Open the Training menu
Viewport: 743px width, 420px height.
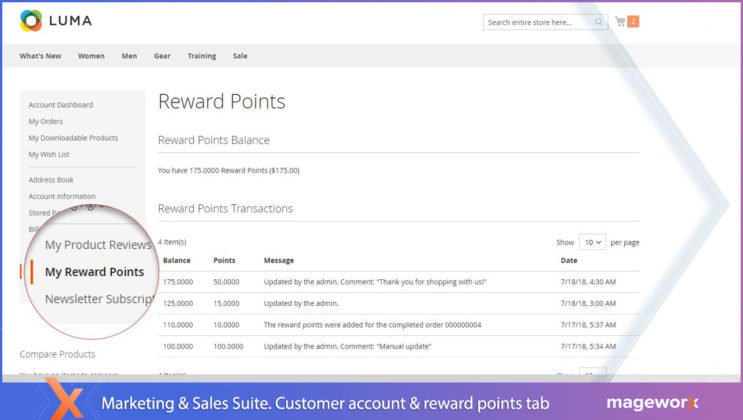point(202,56)
